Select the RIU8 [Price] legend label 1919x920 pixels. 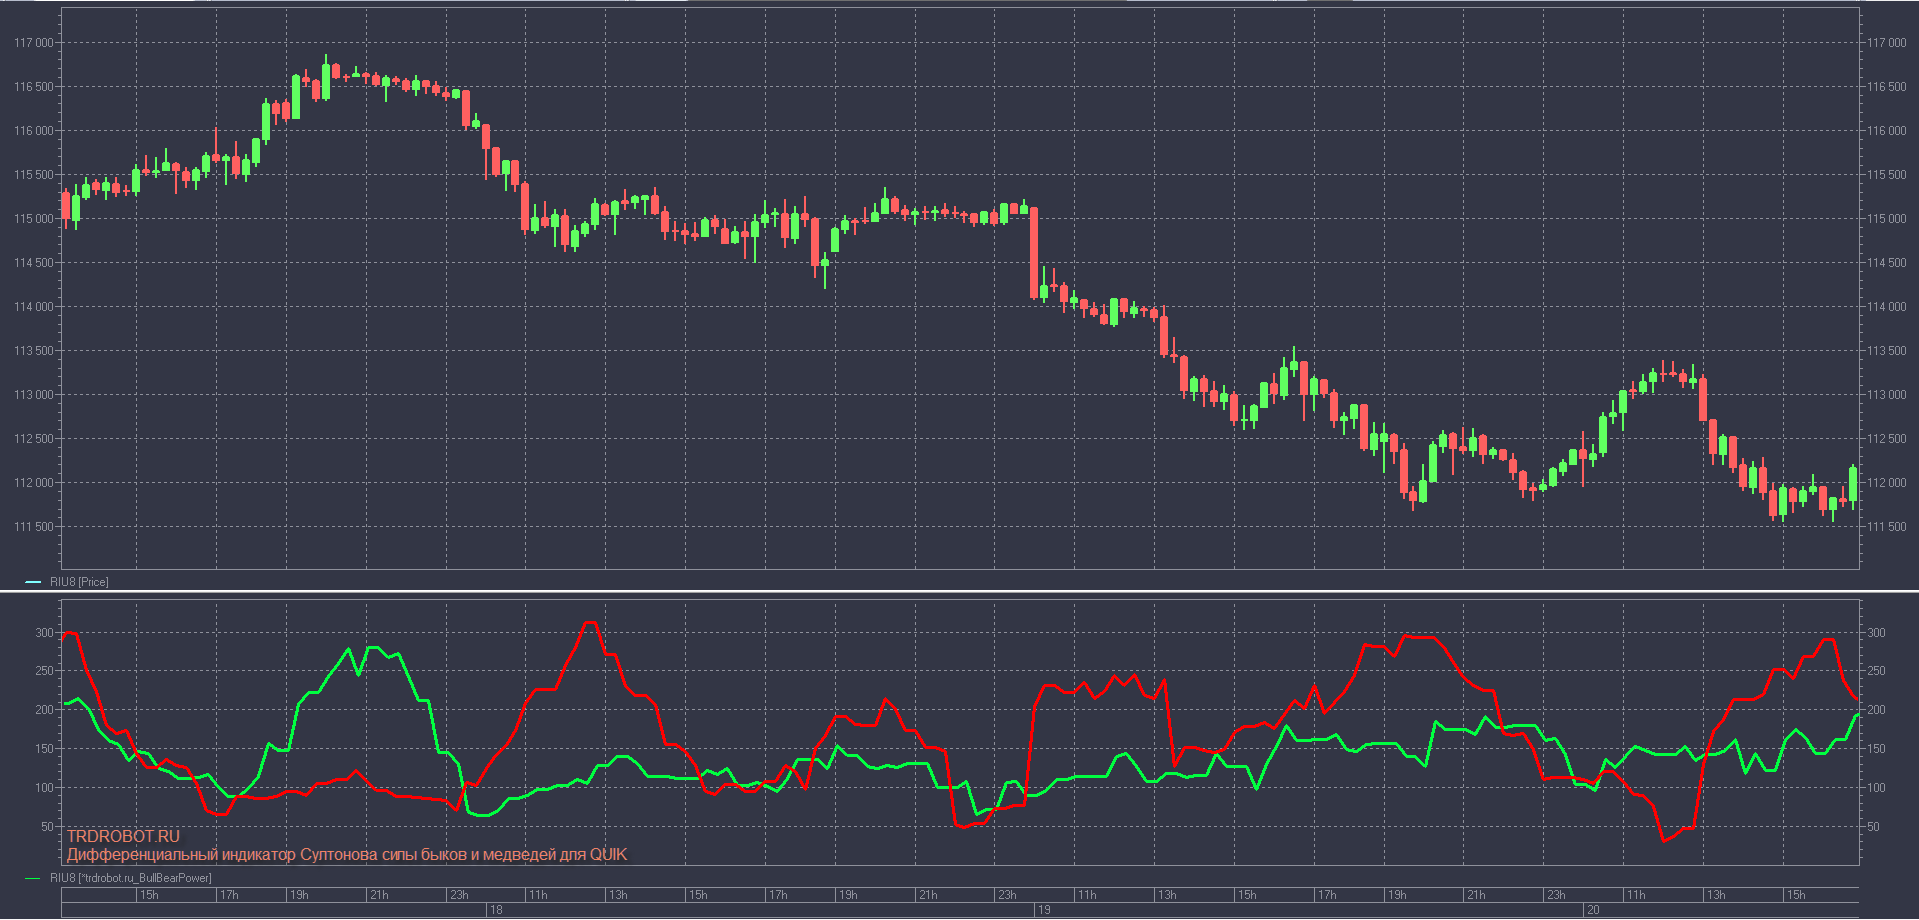click(x=79, y=582)
